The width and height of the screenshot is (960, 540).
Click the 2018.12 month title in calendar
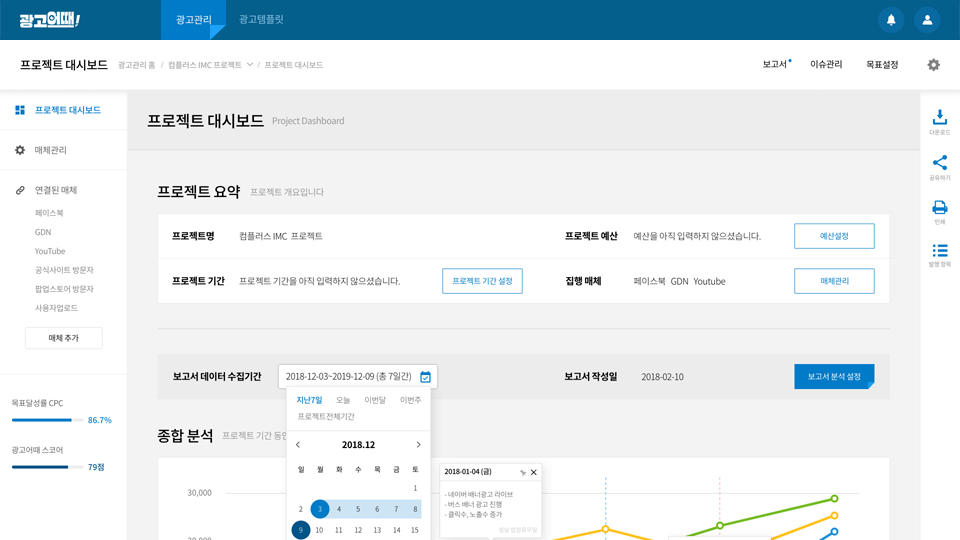click(x=358, y=444)
